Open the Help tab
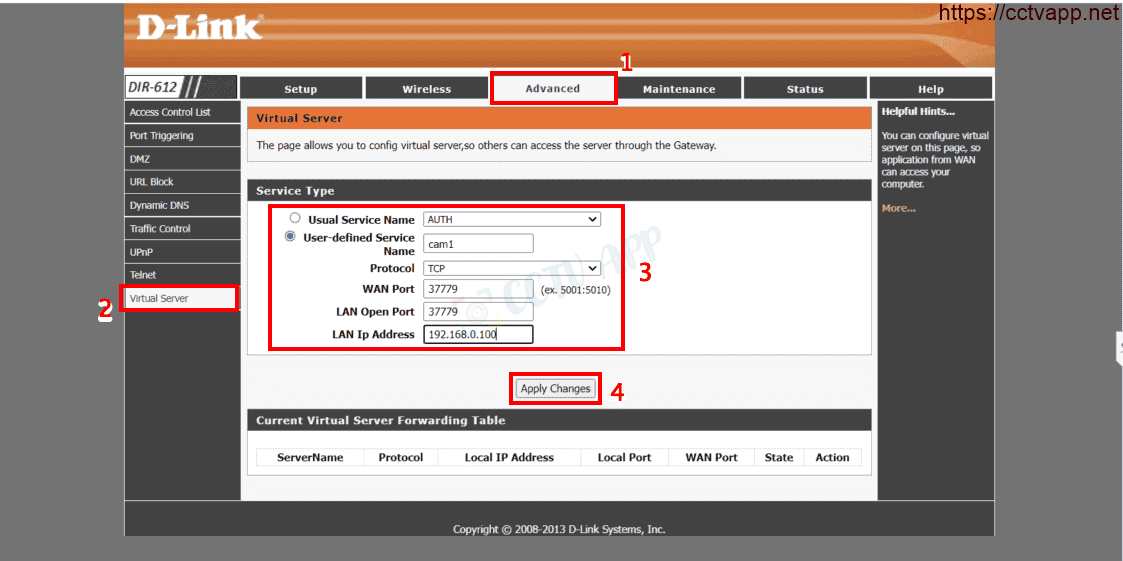The height and width of the screenshot is (561, 1123). pyautogui.click(x=930, y=89)
